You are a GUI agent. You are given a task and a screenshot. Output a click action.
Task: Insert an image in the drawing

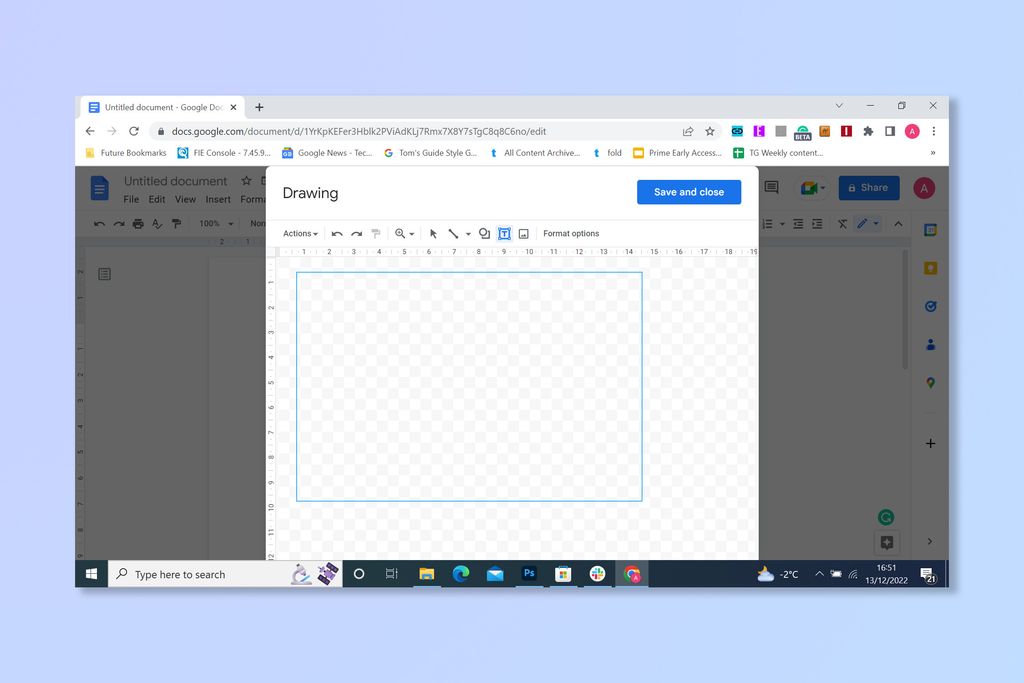pos(524,233)
